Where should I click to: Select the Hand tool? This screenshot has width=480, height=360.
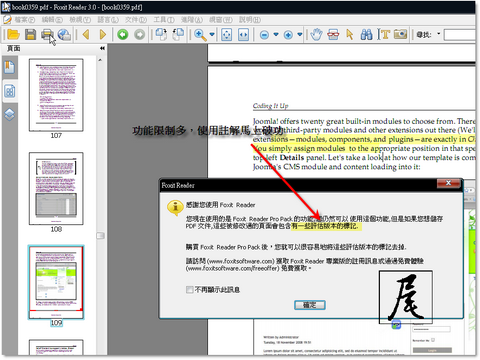point(316,34)
